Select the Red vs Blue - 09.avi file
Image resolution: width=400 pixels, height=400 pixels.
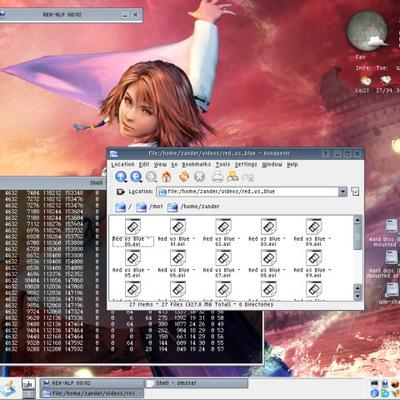click(314, 264)
